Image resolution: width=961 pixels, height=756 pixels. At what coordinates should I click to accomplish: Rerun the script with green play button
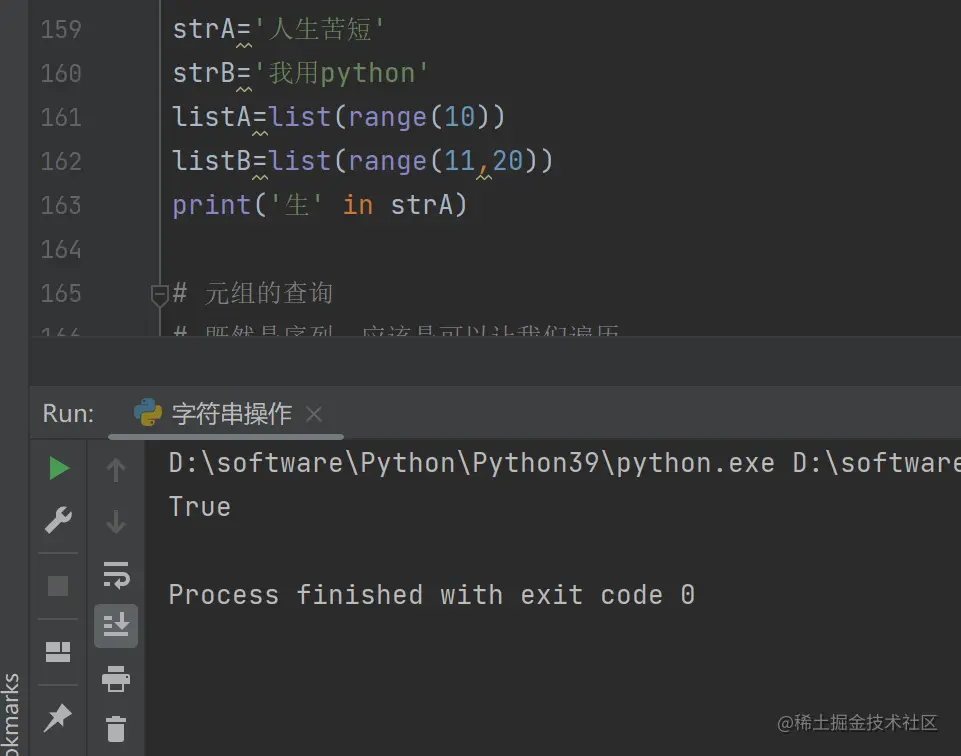58,468
